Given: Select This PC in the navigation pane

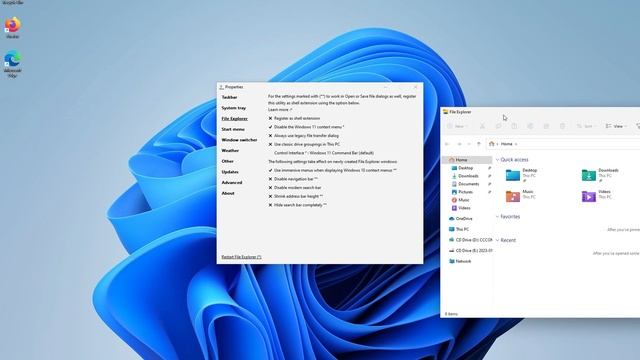Looking at the screenshot, I should (459, 229).
